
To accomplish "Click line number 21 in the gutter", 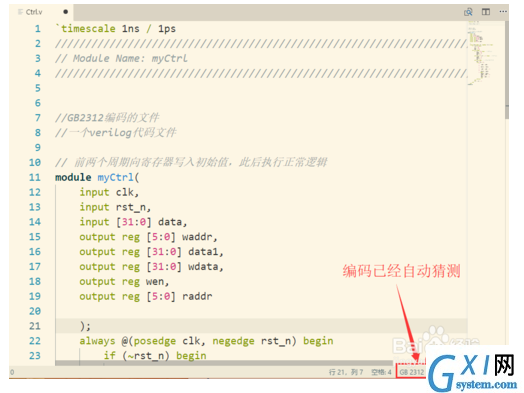I will [35, 326].
